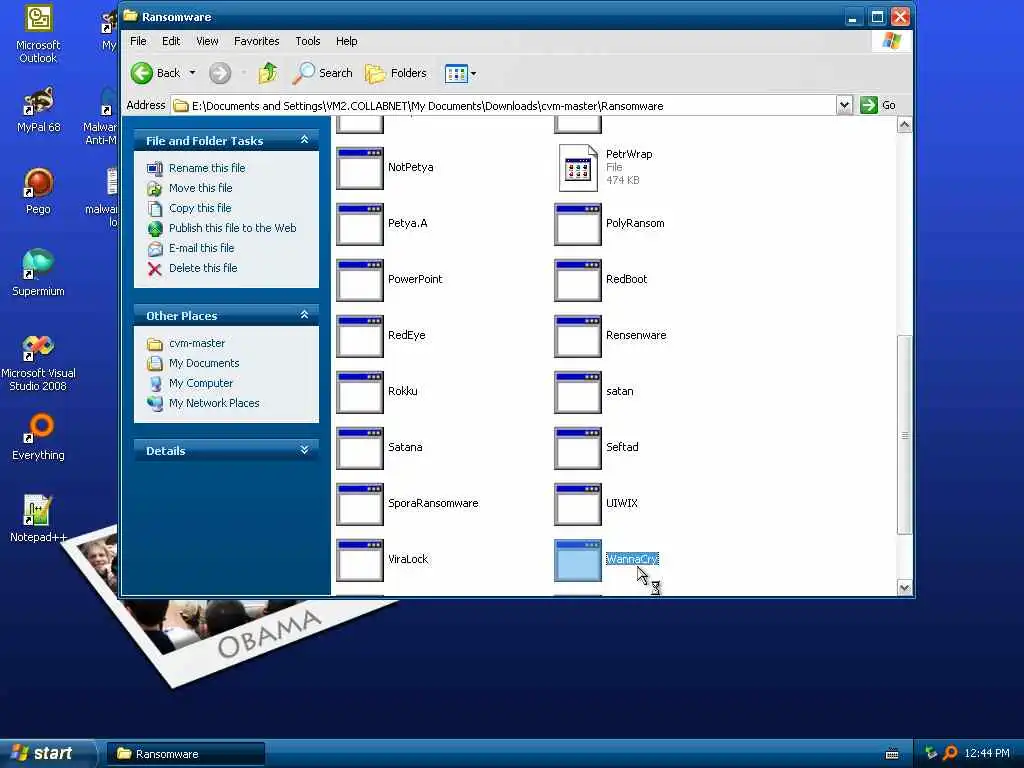Image resolution: width=1024 pixels, height=768 pixels.
Task: Open the Favorites menu
Action: [x=257, y=41]
